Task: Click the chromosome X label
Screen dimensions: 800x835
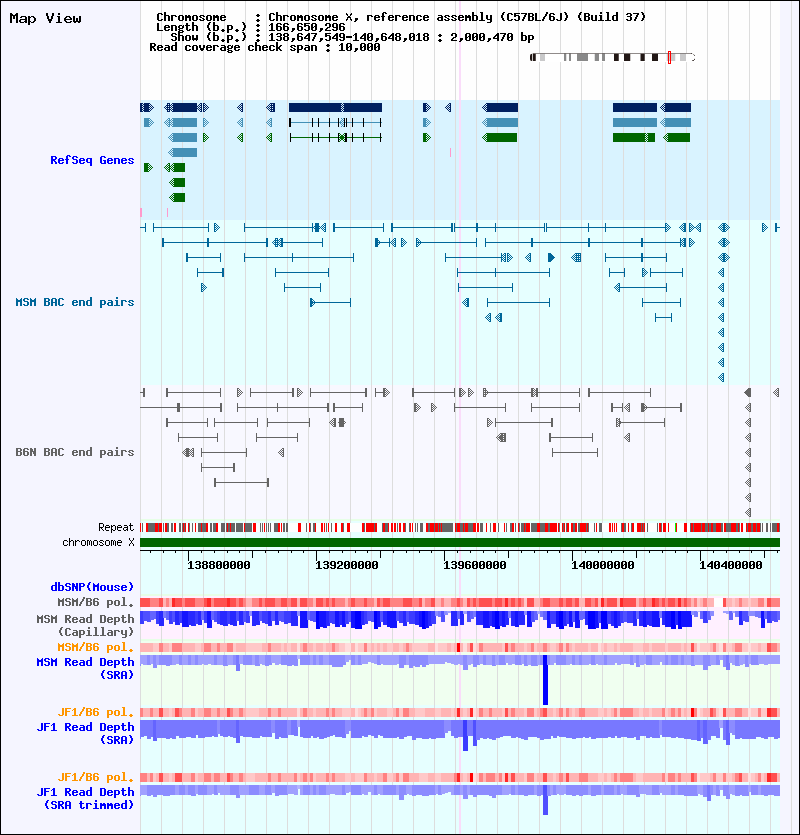Action: (x=99, y=542)
